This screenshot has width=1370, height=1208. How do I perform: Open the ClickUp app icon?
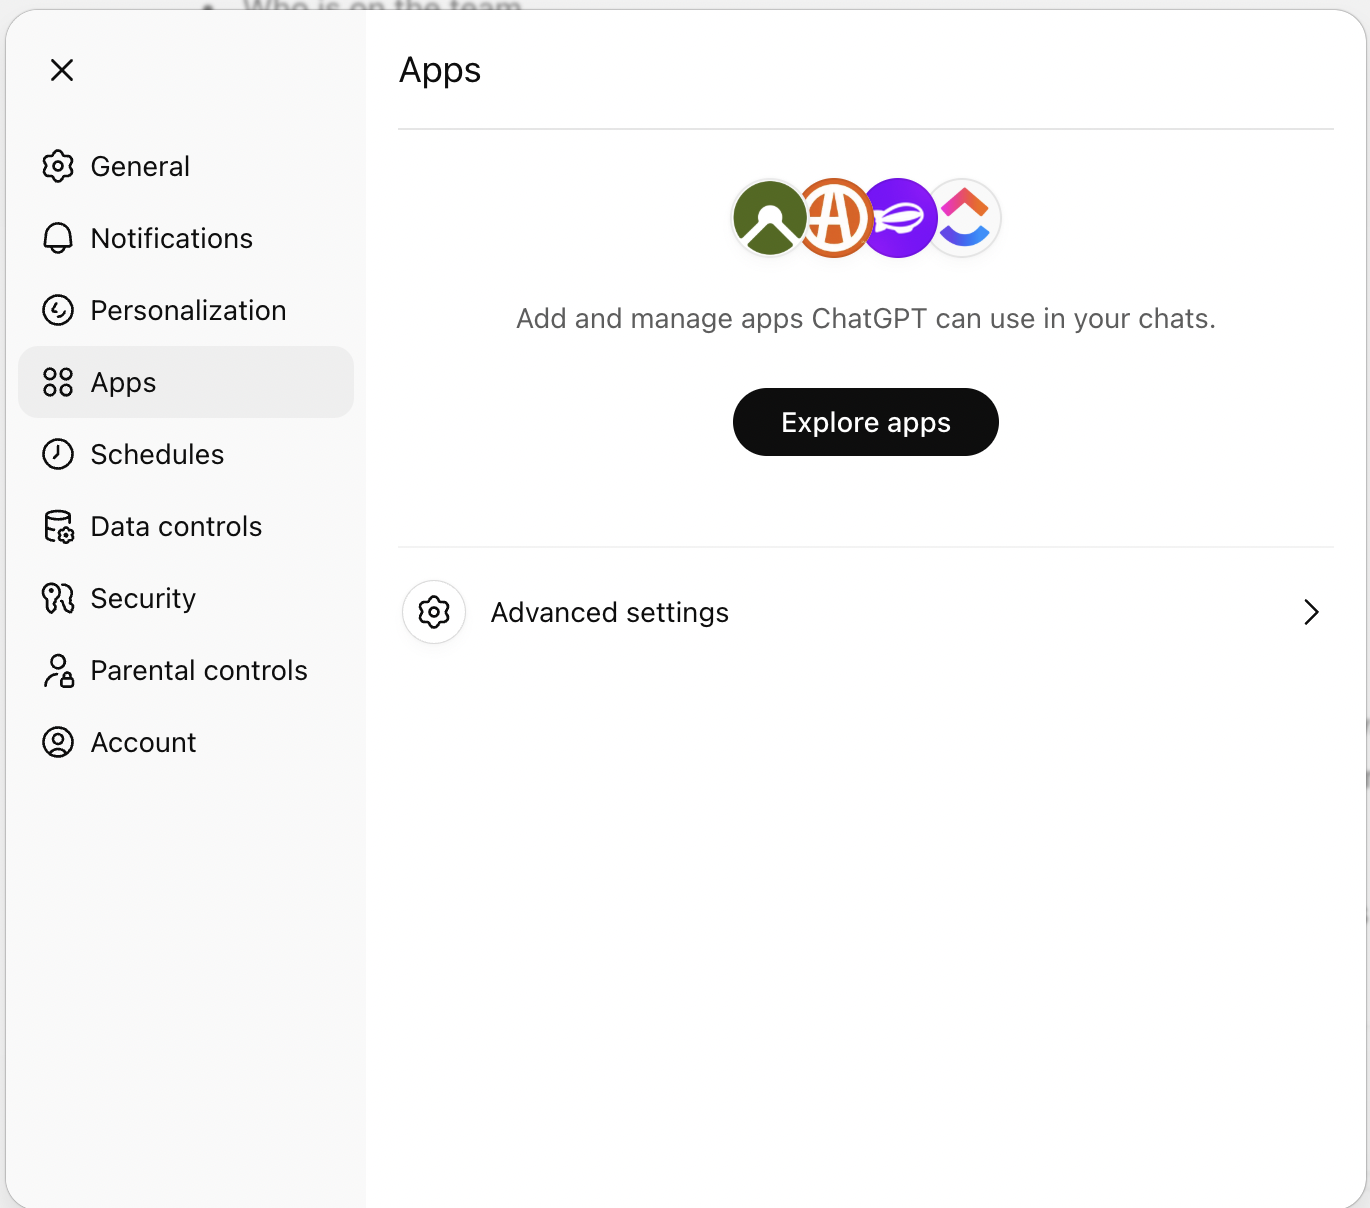click(x=963, y=218)
